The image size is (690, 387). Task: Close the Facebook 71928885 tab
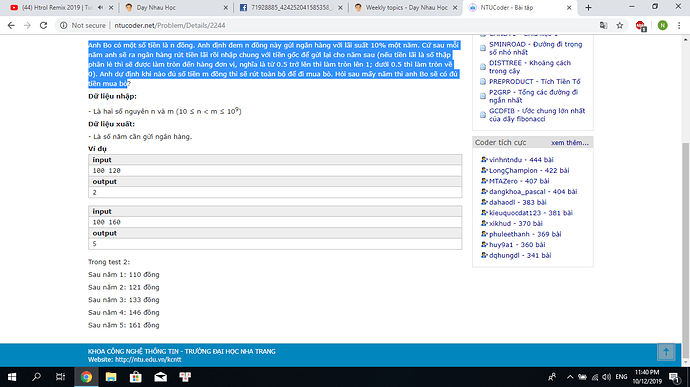pyautogui.click(x=340, y=7)
